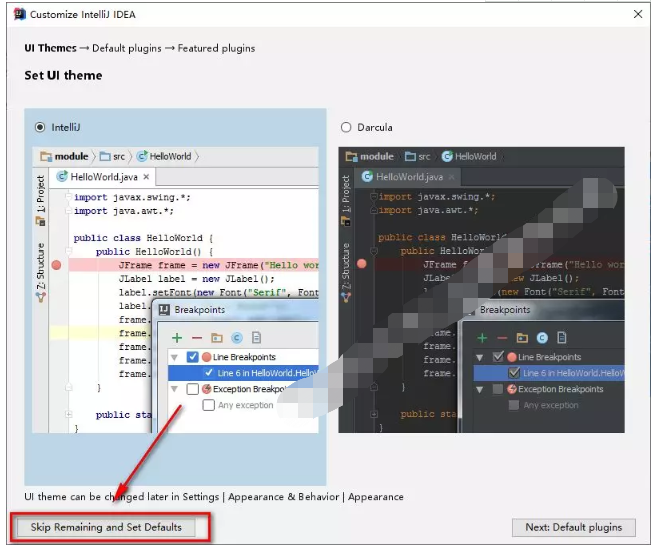
Task: Click the blue C class icon in Darcula Breakpoints toolbar
Action: [542, 338]
